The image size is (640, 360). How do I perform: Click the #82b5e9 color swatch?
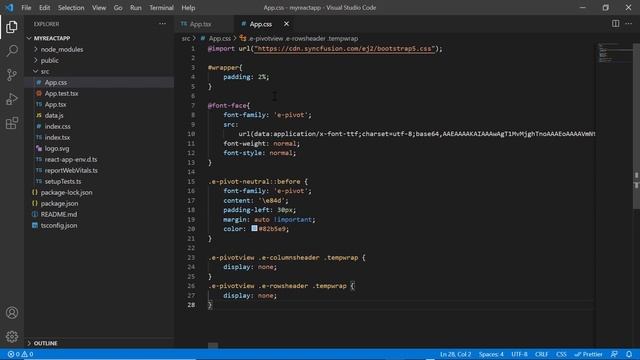click(x=254, y=229)
